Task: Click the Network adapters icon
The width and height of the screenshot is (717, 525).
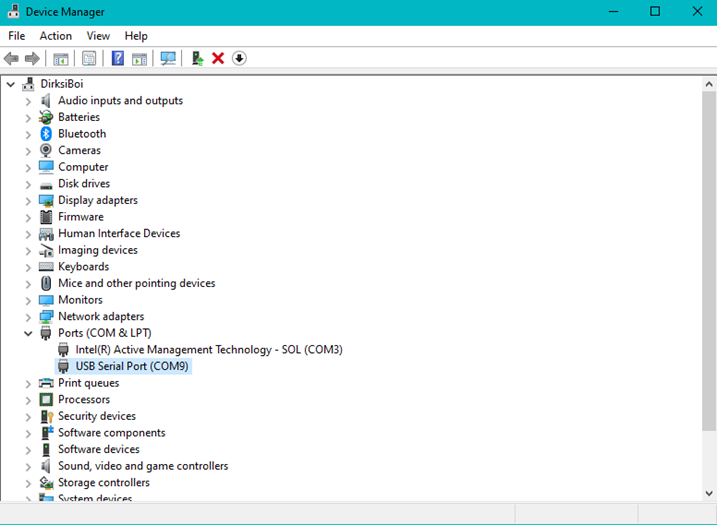Action: 46,316
